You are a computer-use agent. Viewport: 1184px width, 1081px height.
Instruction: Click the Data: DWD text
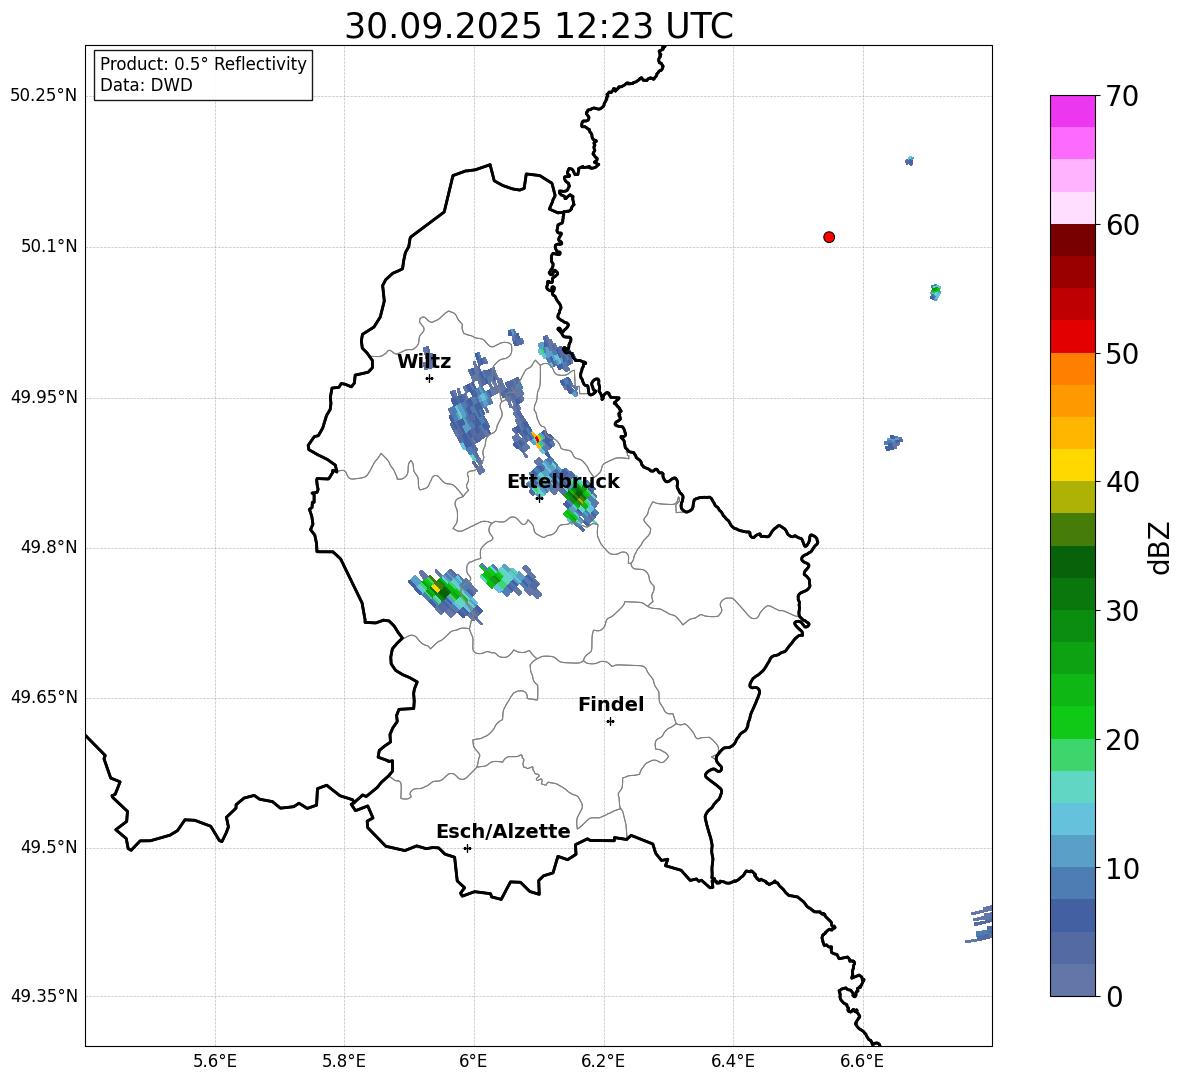pos(146,85)
